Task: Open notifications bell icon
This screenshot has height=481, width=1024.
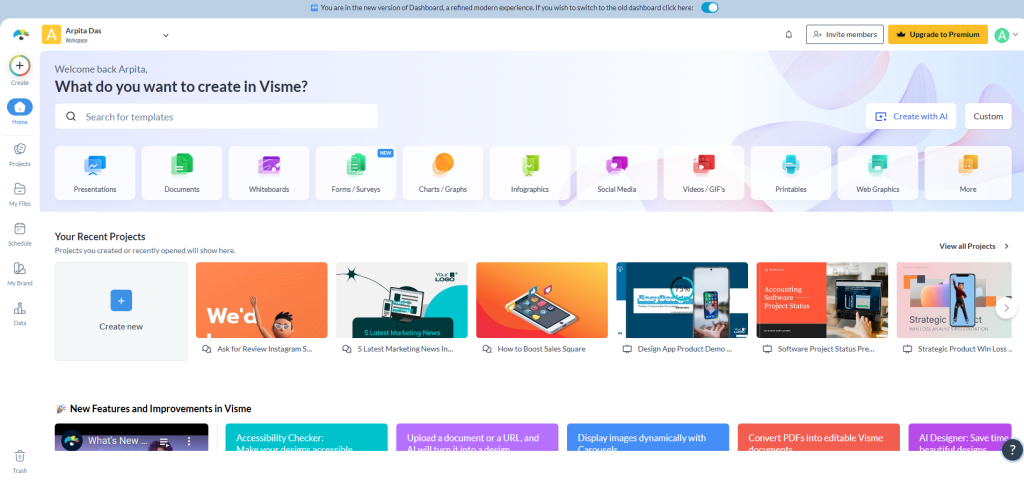Action: 788,35
